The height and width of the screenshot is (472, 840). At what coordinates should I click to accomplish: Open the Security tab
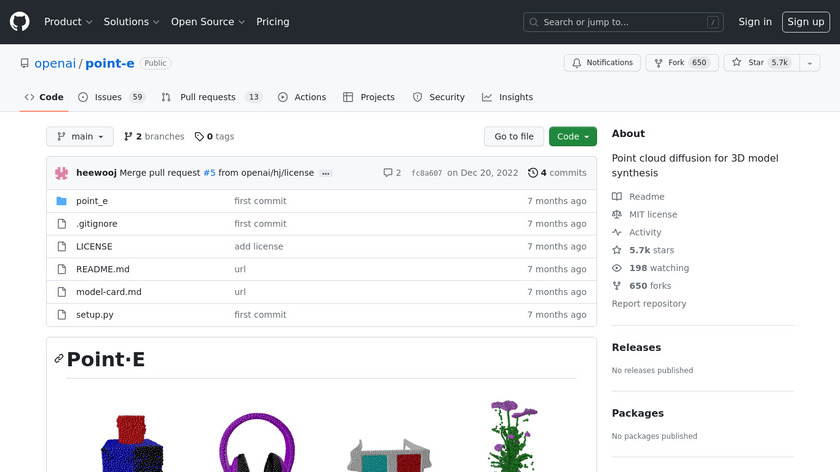[x=438, y=97]
